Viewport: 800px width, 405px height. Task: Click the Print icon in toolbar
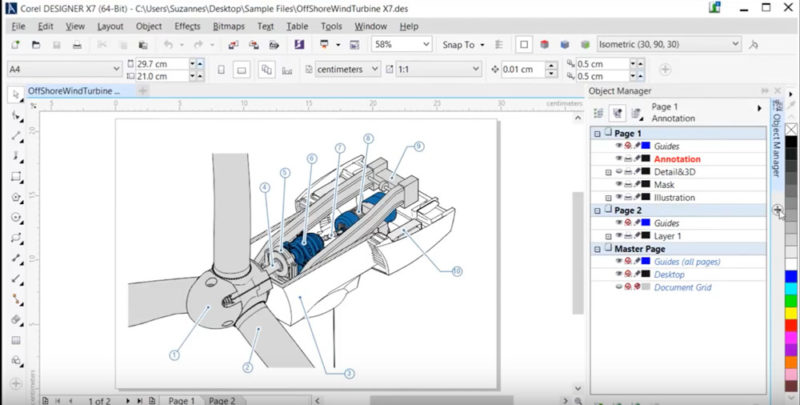77,45
